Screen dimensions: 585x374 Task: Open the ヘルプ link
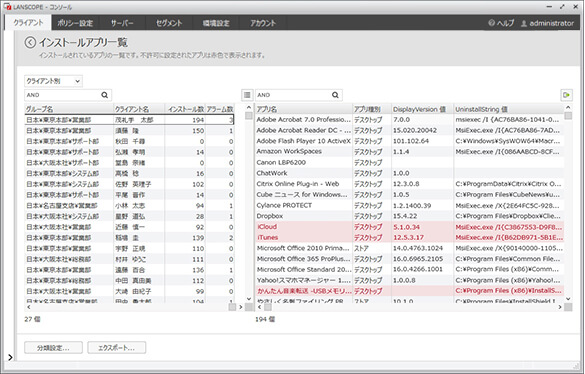(x=505, y=23)
